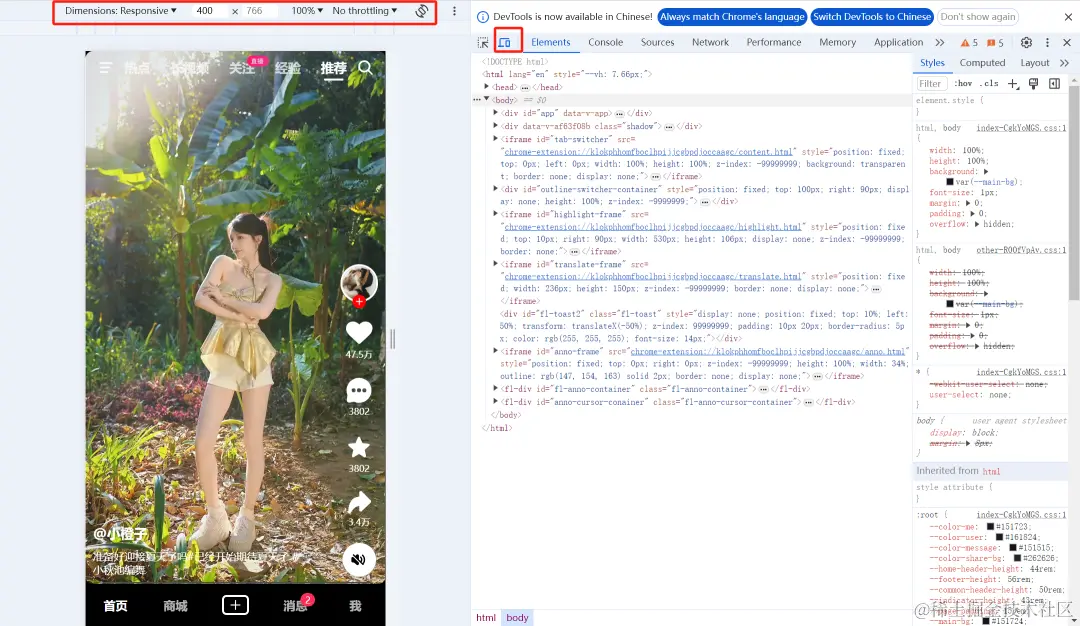Select the html breadcrumb at bottom

pyautogui.click(x=486, y=618)
